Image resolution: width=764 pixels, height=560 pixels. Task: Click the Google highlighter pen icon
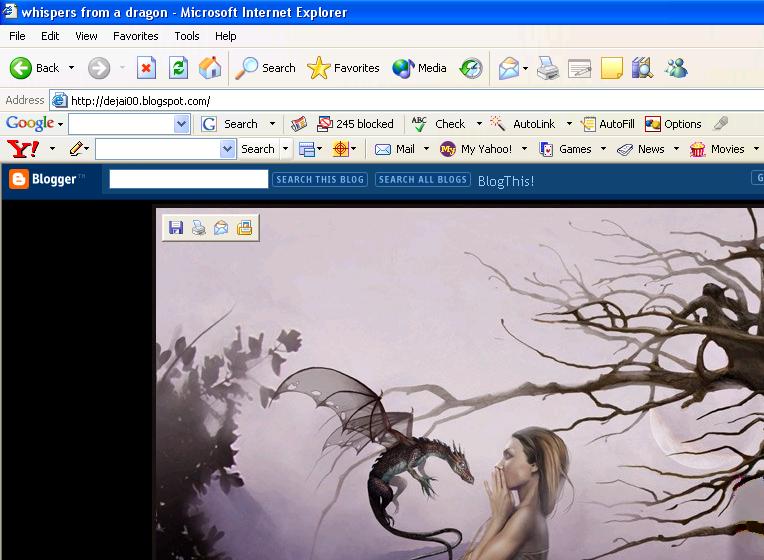[721, 123]
